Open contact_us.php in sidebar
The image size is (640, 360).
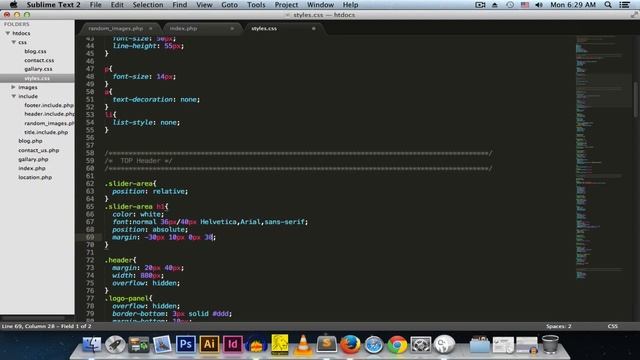pos(38,150)
